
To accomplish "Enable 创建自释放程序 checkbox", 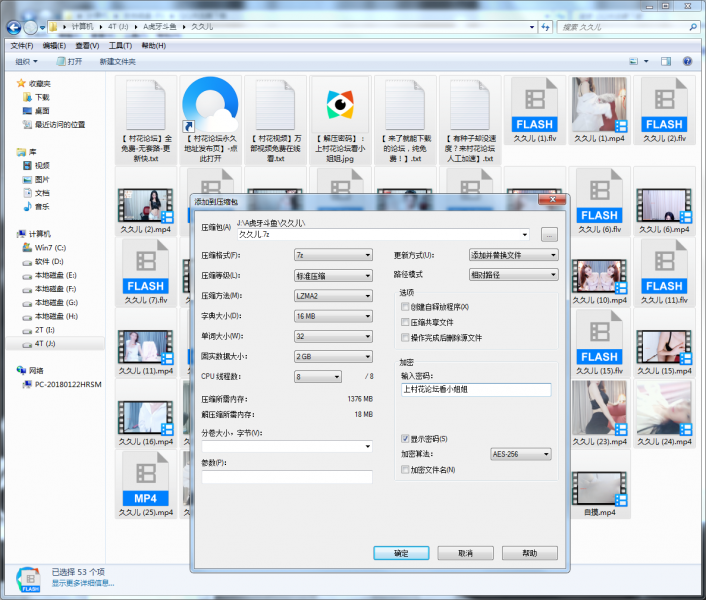I will click(x=404, y=307).
